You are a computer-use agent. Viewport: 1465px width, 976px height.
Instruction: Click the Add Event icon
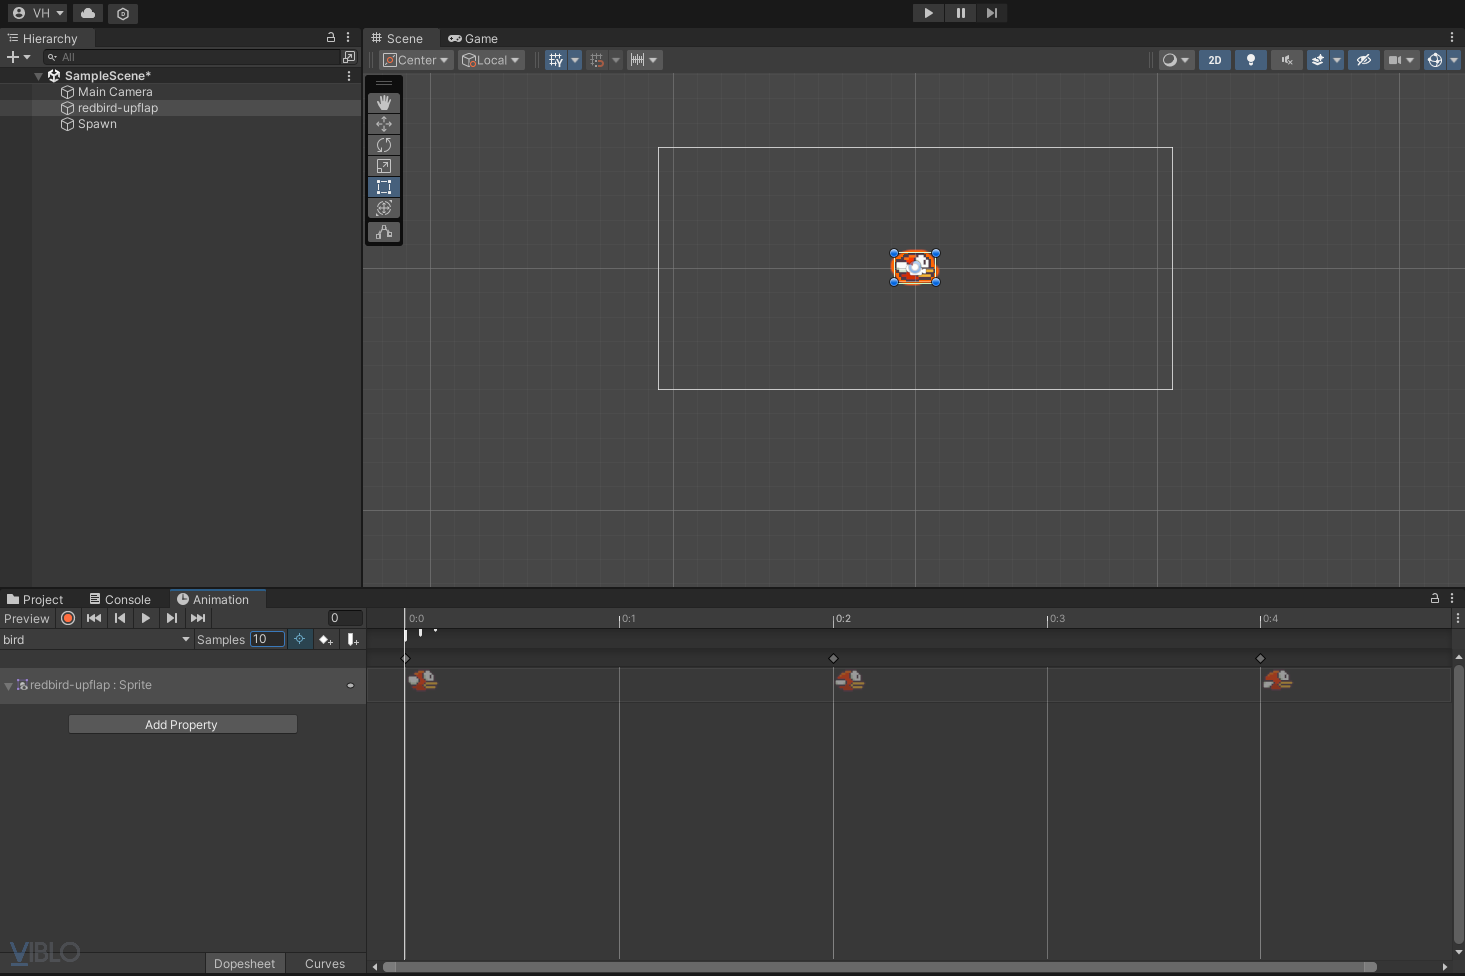tap(352, 640)
